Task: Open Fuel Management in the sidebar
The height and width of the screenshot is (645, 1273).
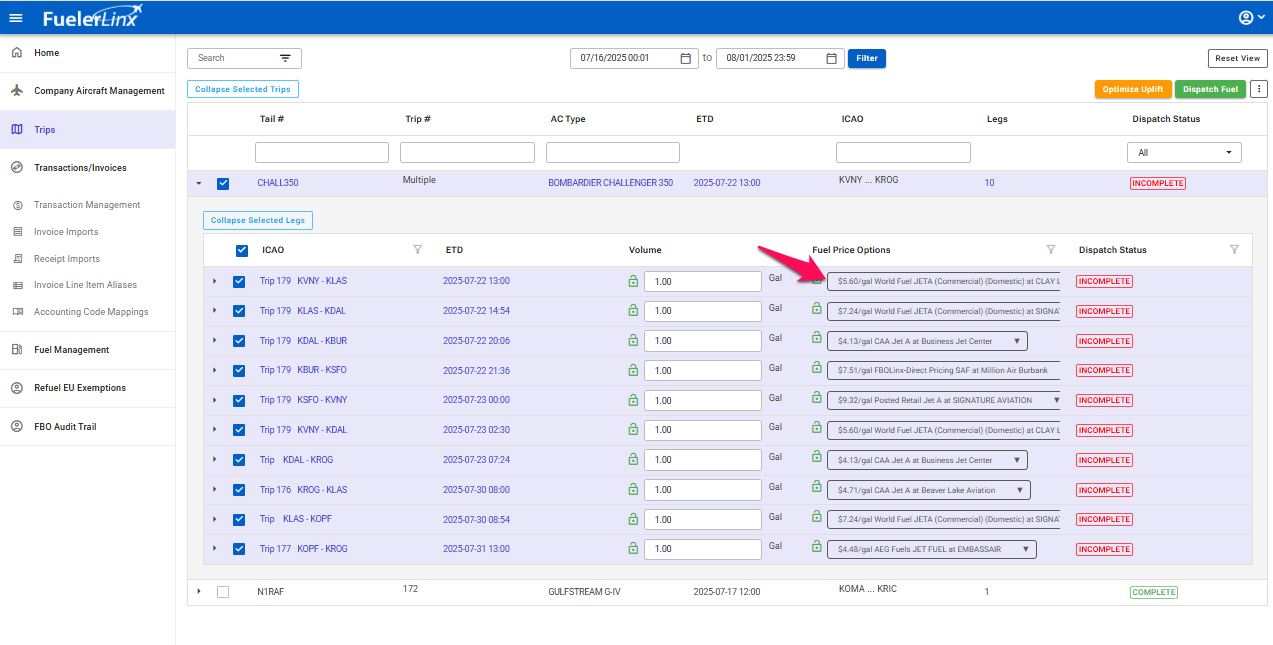Action: (71, 350)
